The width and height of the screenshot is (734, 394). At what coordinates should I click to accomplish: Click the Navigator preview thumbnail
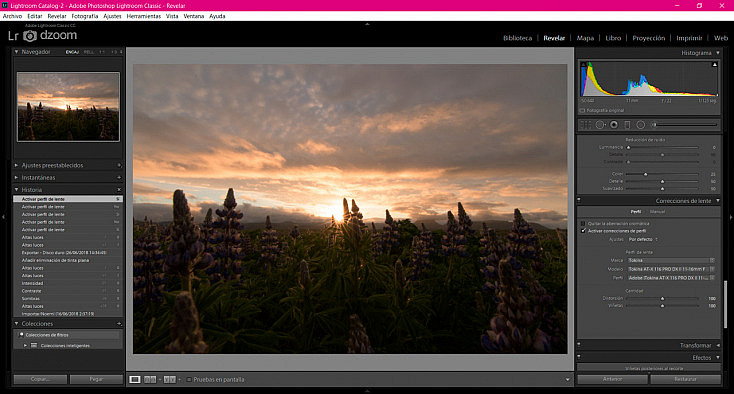click(x=68, y=107)
